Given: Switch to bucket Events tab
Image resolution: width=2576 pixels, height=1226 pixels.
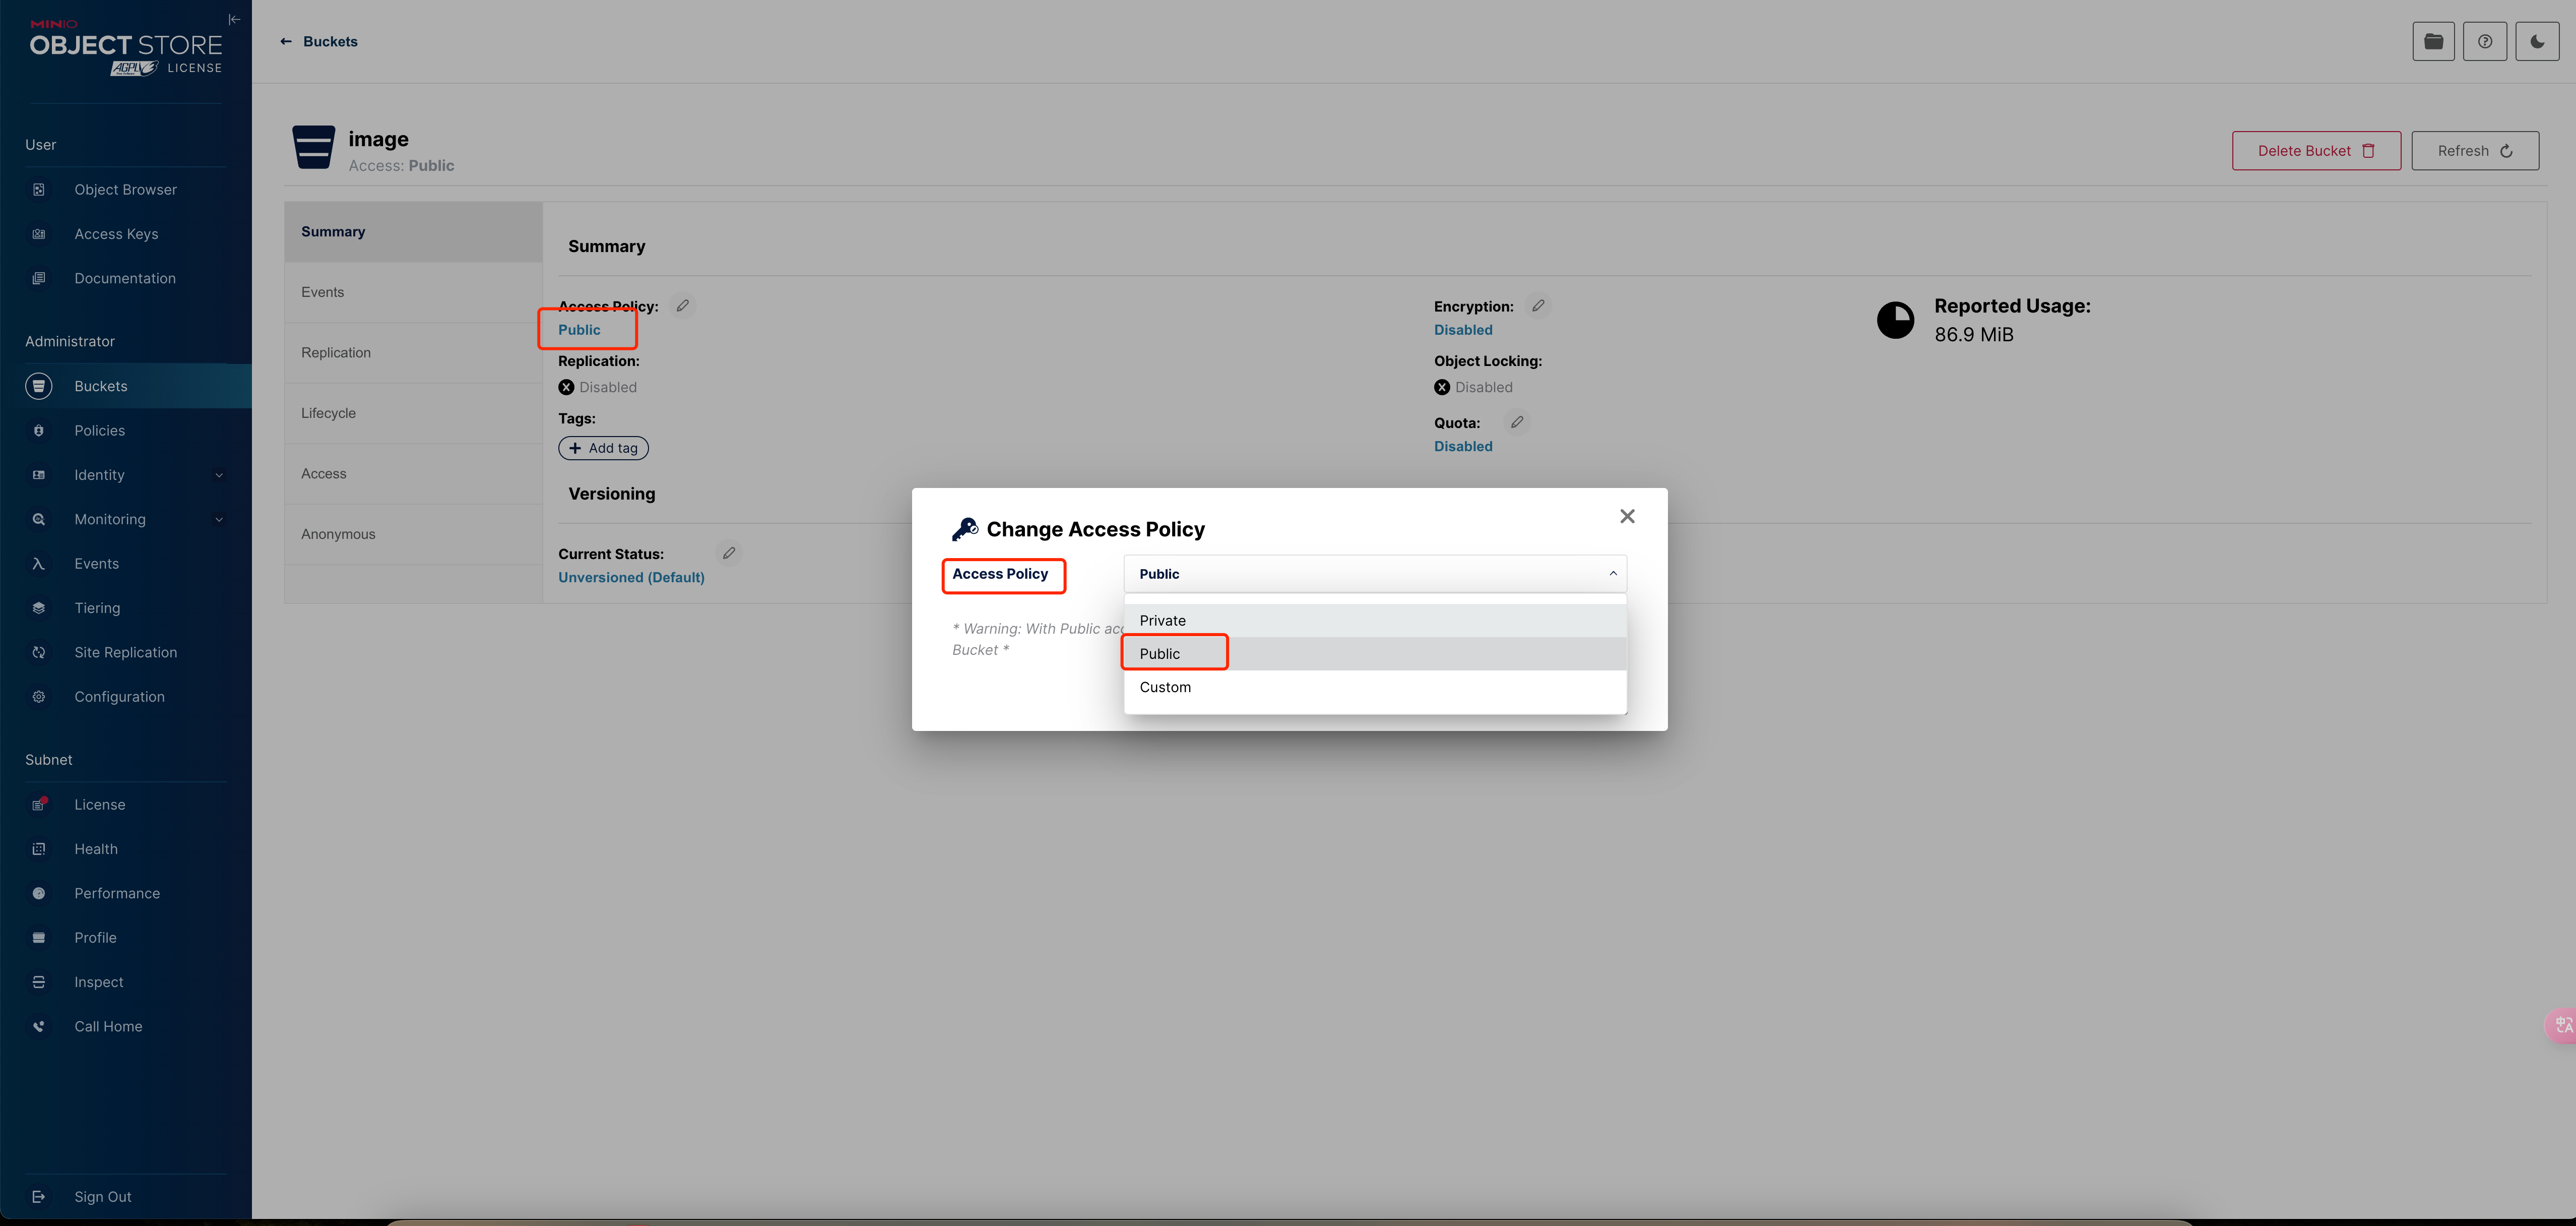Looking at the screenshot, I should pos(413,292).
